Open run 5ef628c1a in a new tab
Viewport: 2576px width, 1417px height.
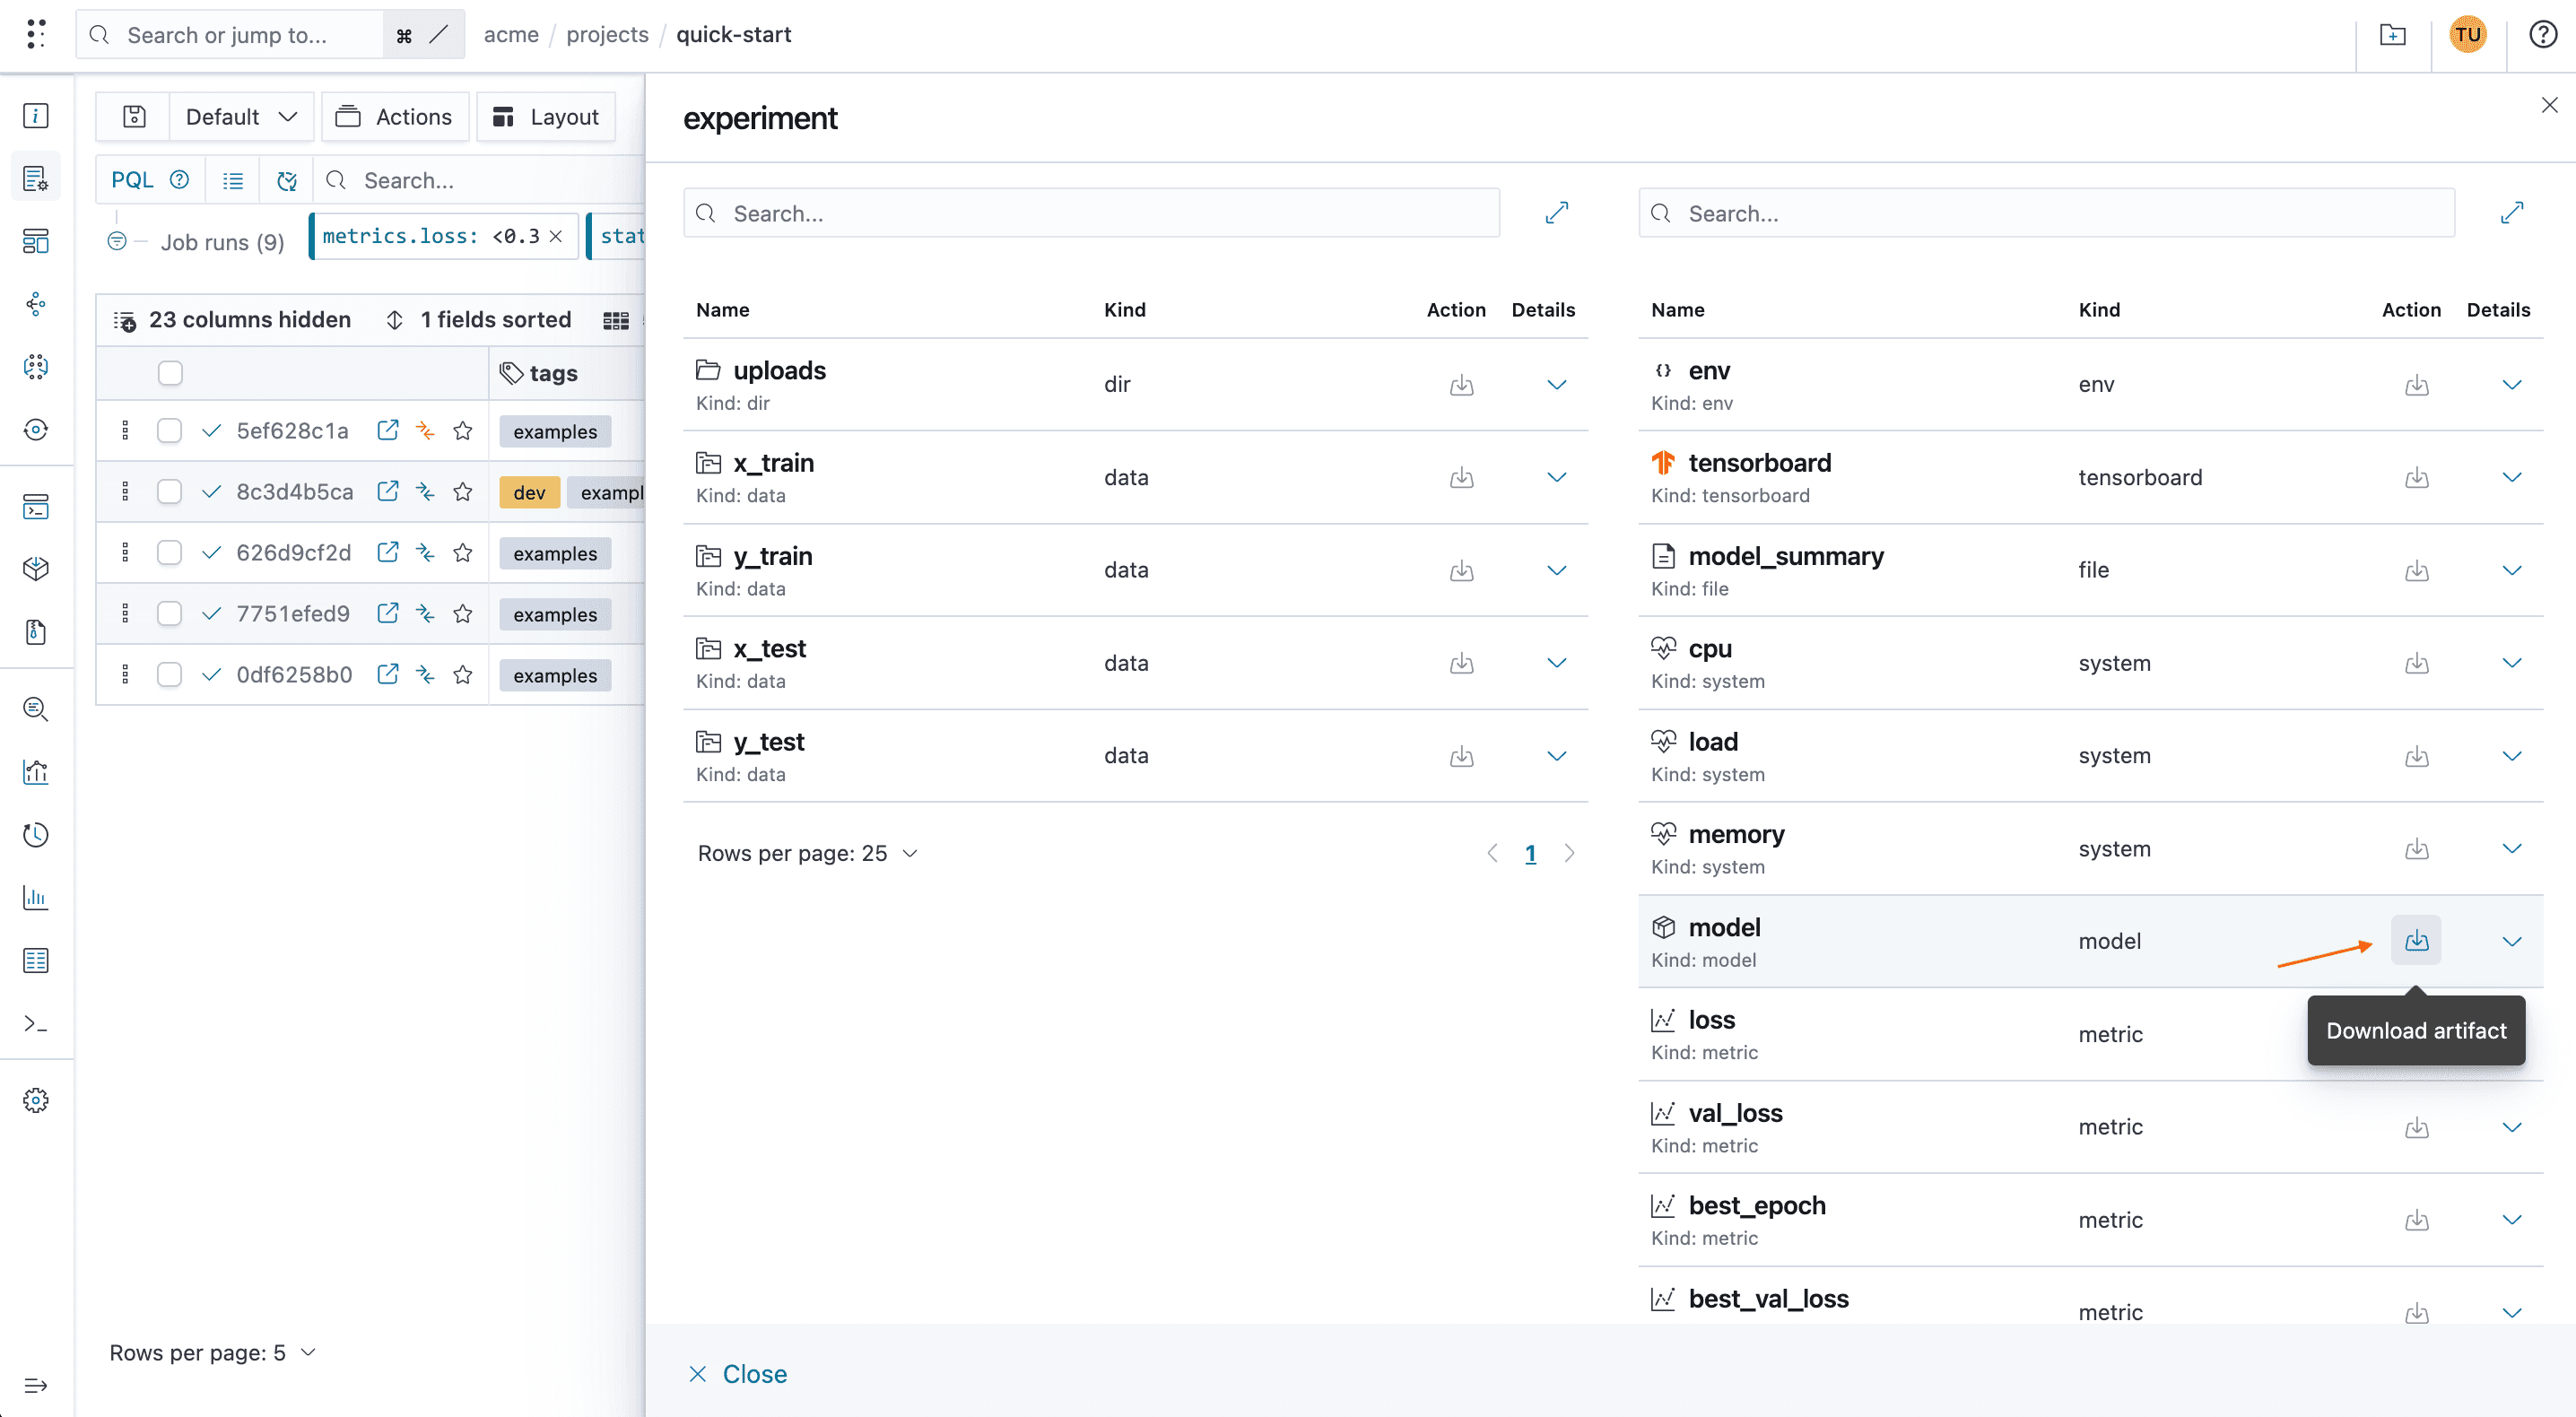pyautogui.click(x=387, y=430)
